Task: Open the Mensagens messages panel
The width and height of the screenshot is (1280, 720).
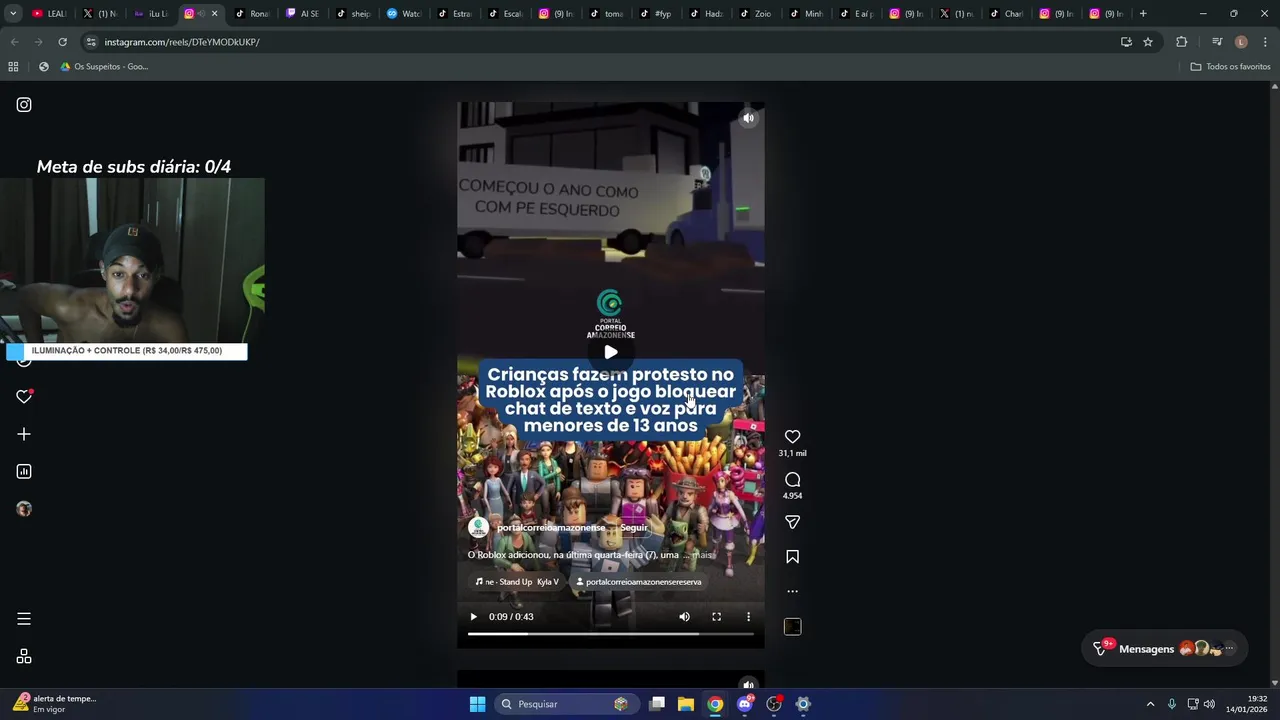Action: pos(1165,649)
